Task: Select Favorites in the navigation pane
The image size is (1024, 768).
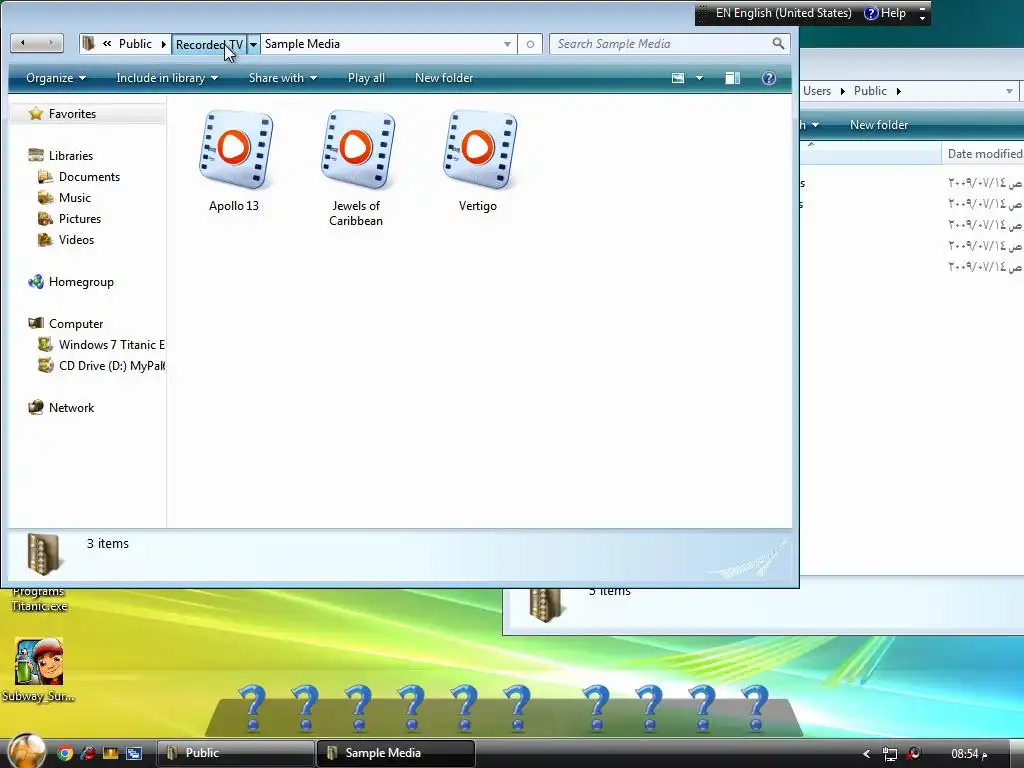Action: (x=72, y=114)
